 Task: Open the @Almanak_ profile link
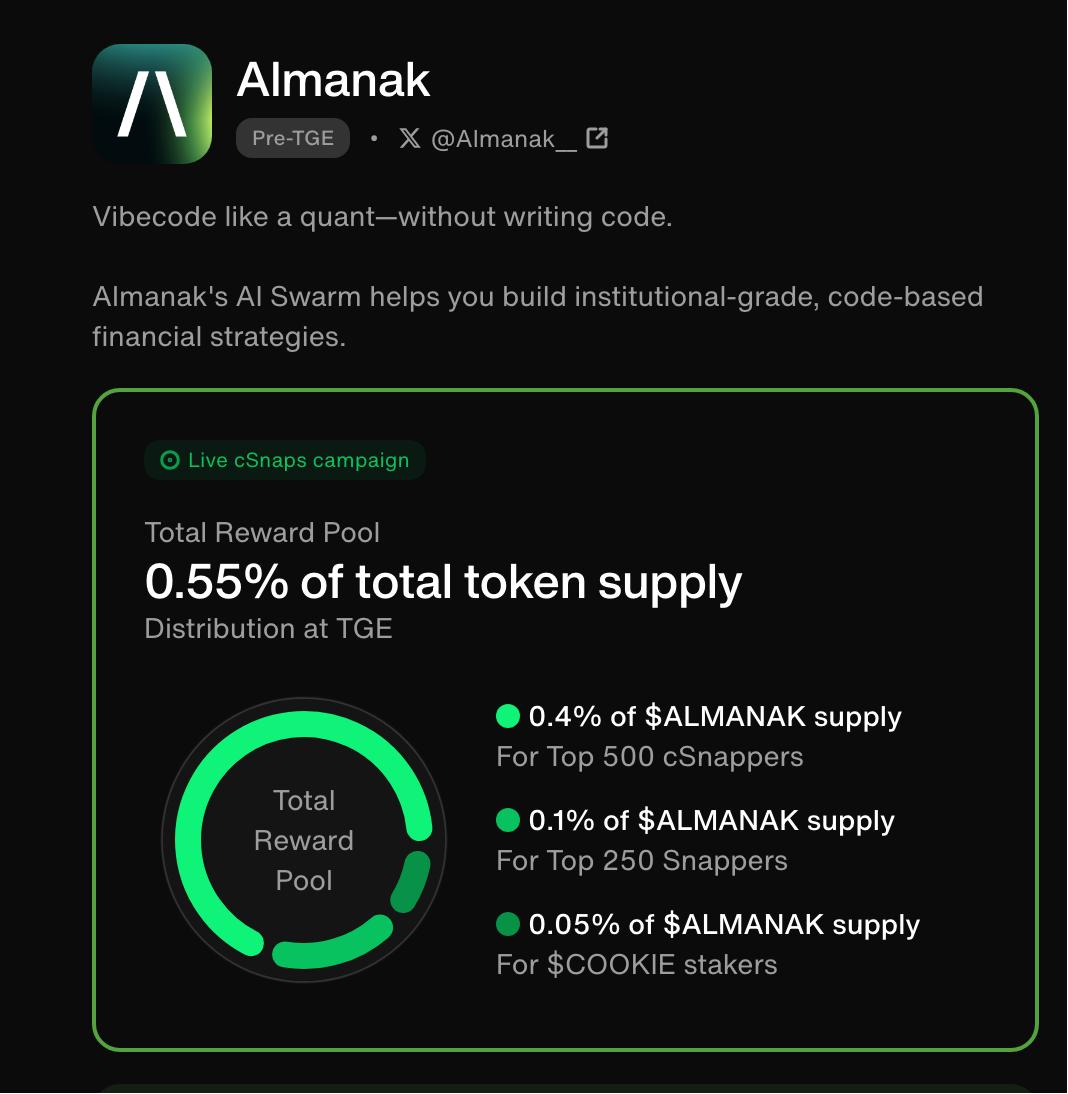(504, 140)
